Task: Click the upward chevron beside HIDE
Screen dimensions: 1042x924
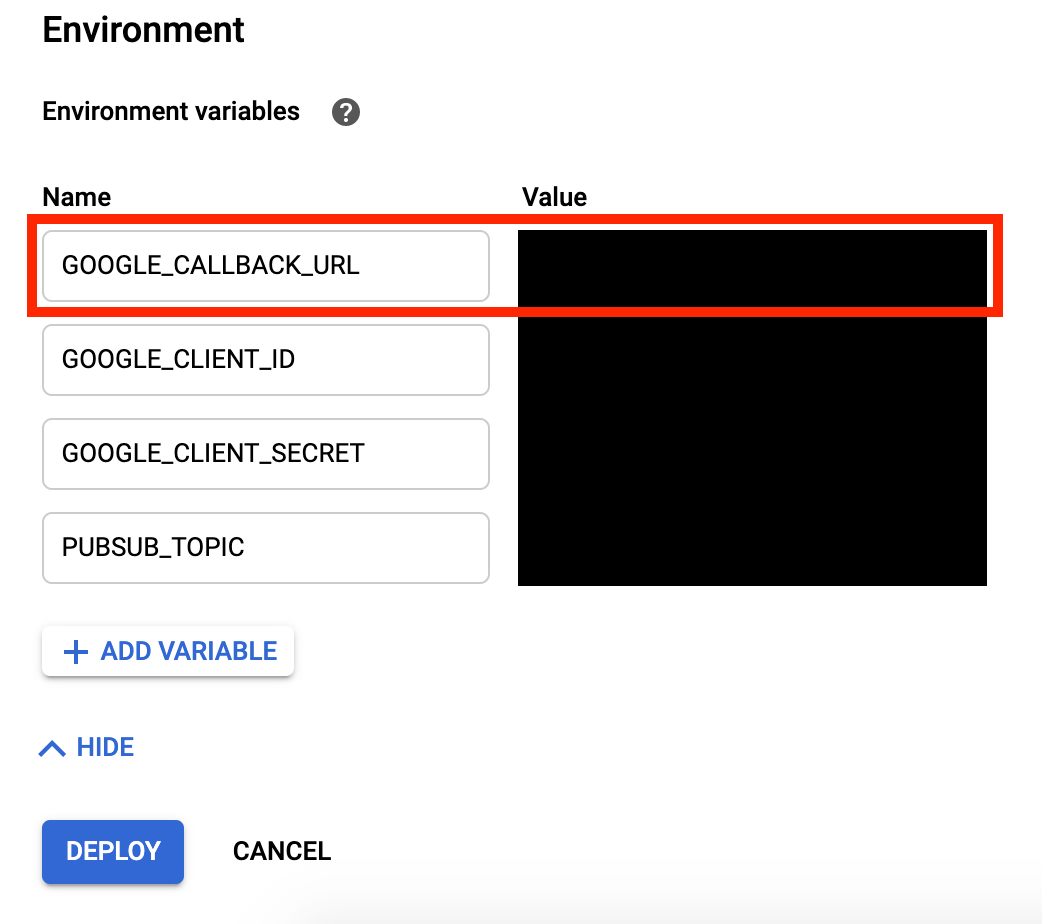Action: point(52,748)
